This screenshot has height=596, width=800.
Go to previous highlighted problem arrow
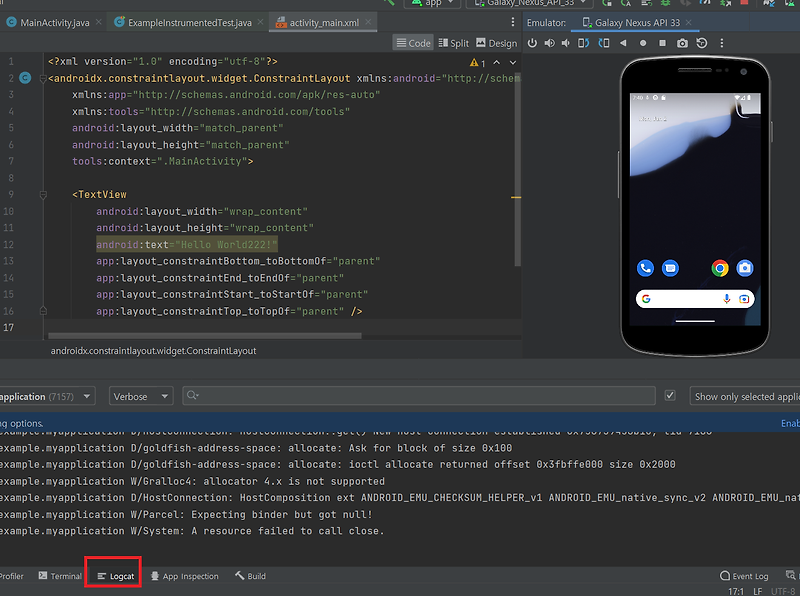click(496, 63)
